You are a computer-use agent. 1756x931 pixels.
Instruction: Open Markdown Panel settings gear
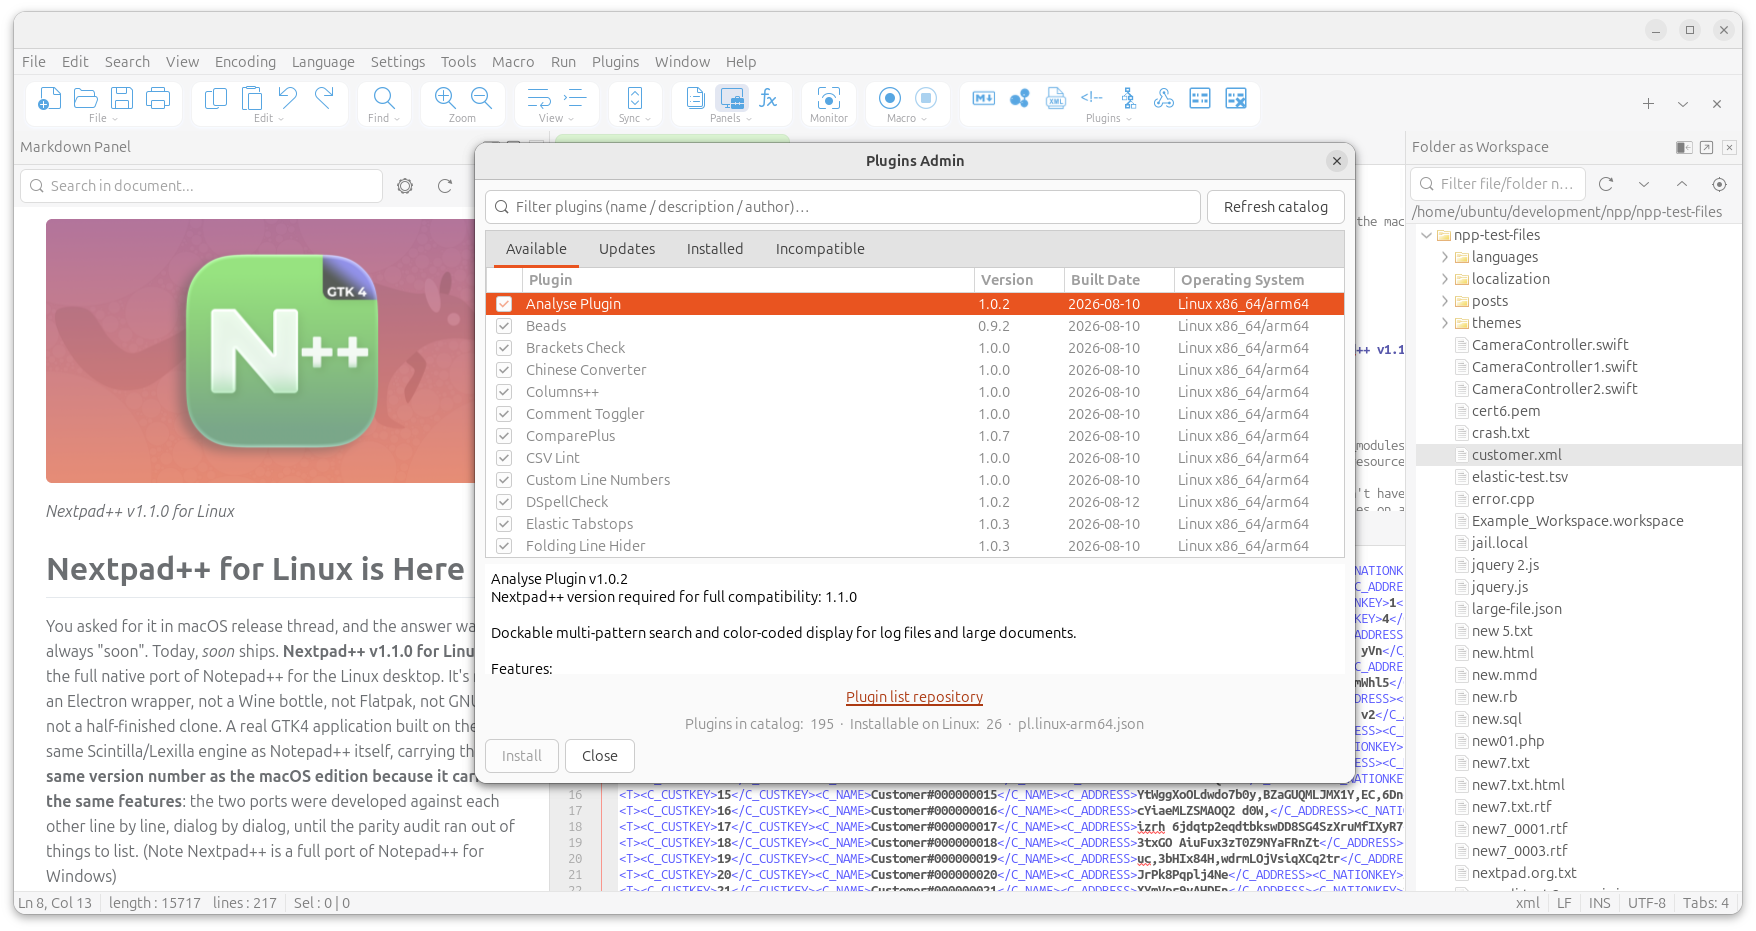405,186
